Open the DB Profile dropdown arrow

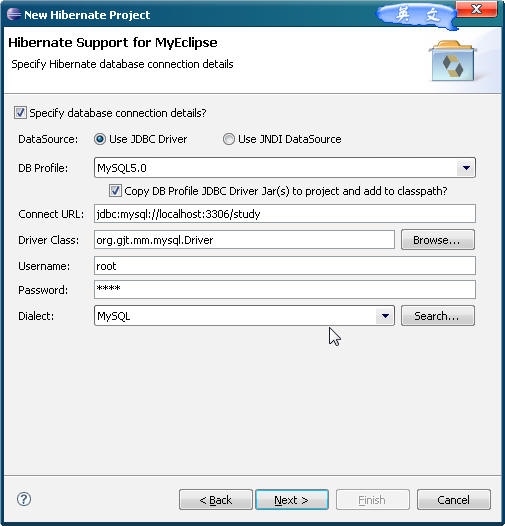coord(466,168)
